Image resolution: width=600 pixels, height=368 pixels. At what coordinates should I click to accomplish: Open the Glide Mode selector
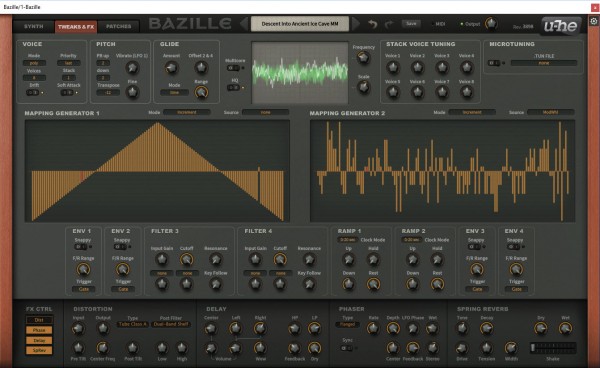pos(174,93)
